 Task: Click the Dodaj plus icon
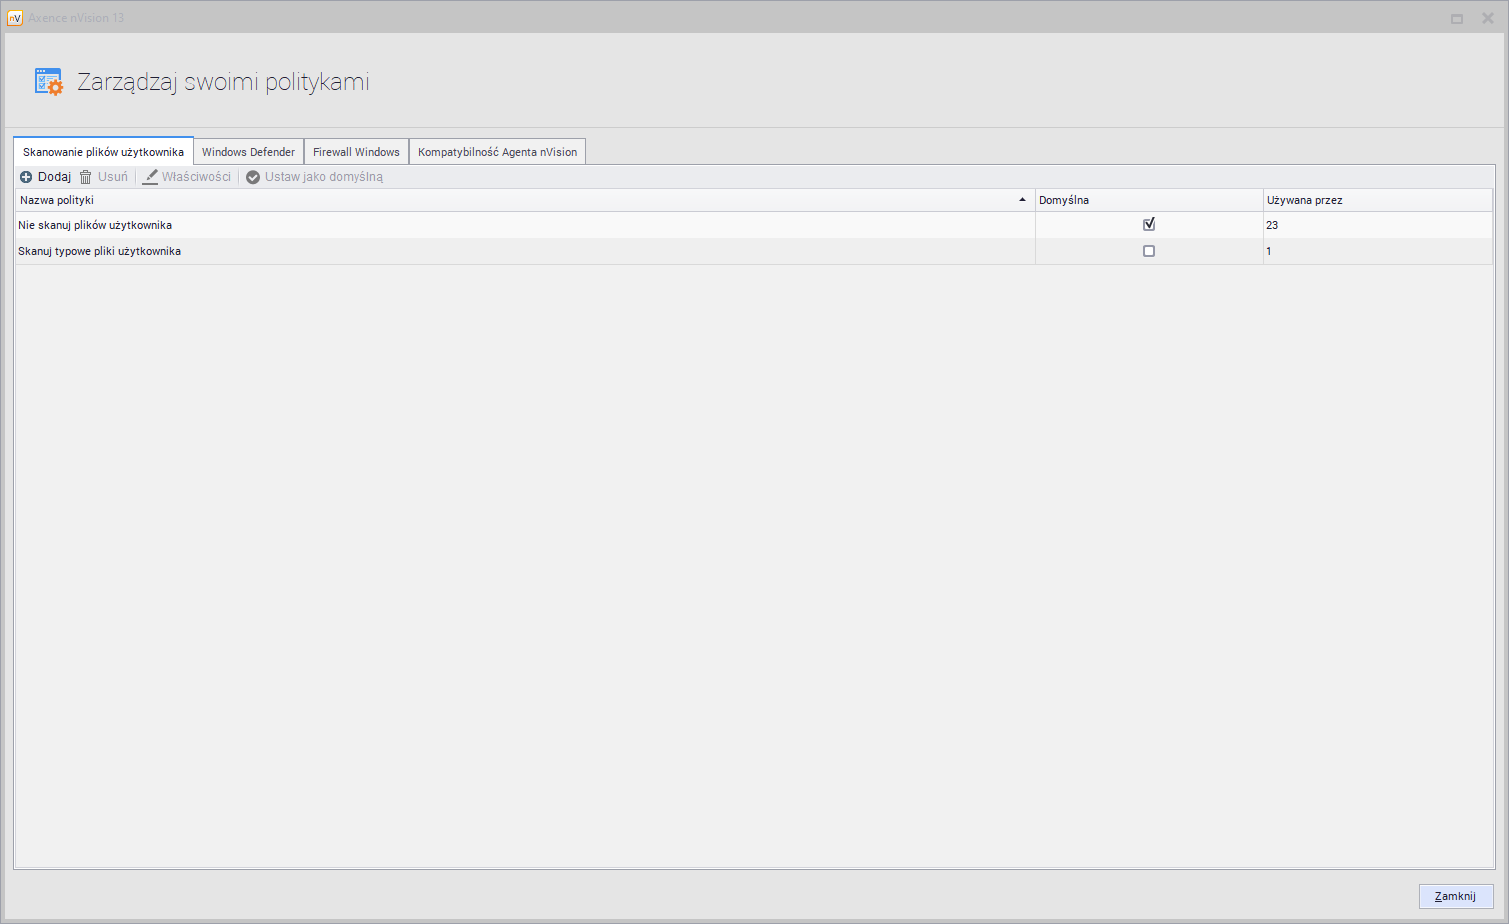click(x=26, y=177)
